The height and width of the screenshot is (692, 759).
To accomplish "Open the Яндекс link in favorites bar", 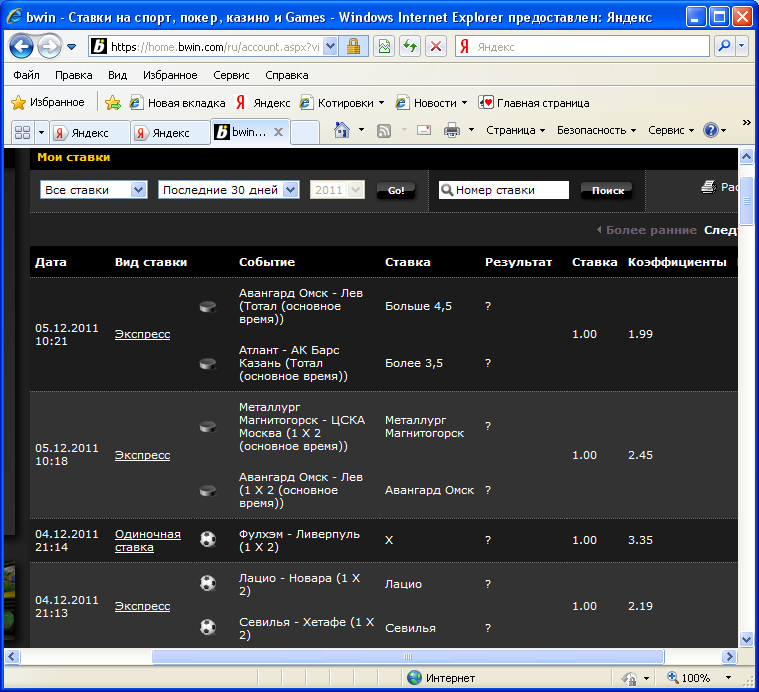I will pos(263,103).
